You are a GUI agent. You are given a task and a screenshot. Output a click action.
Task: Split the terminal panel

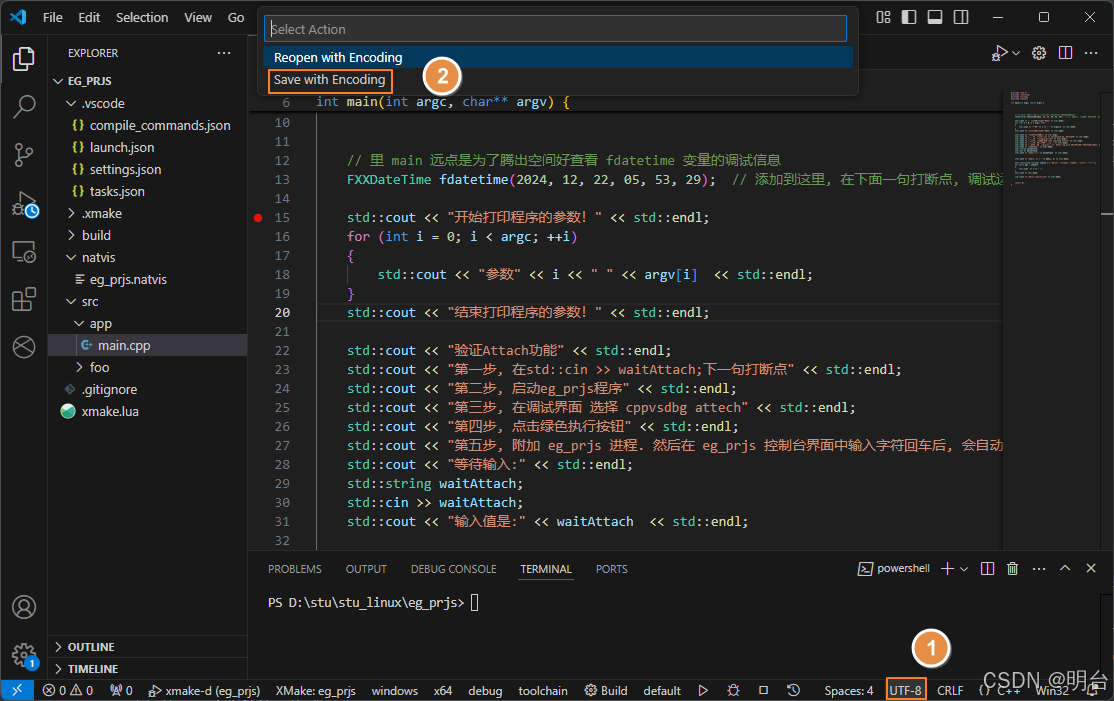(x=987, y=568)
